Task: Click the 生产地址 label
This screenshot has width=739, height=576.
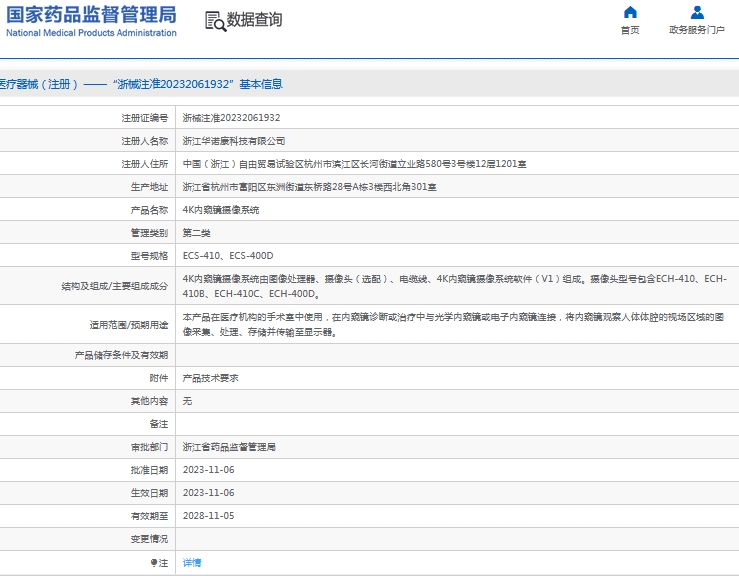Action: point(149,187)
